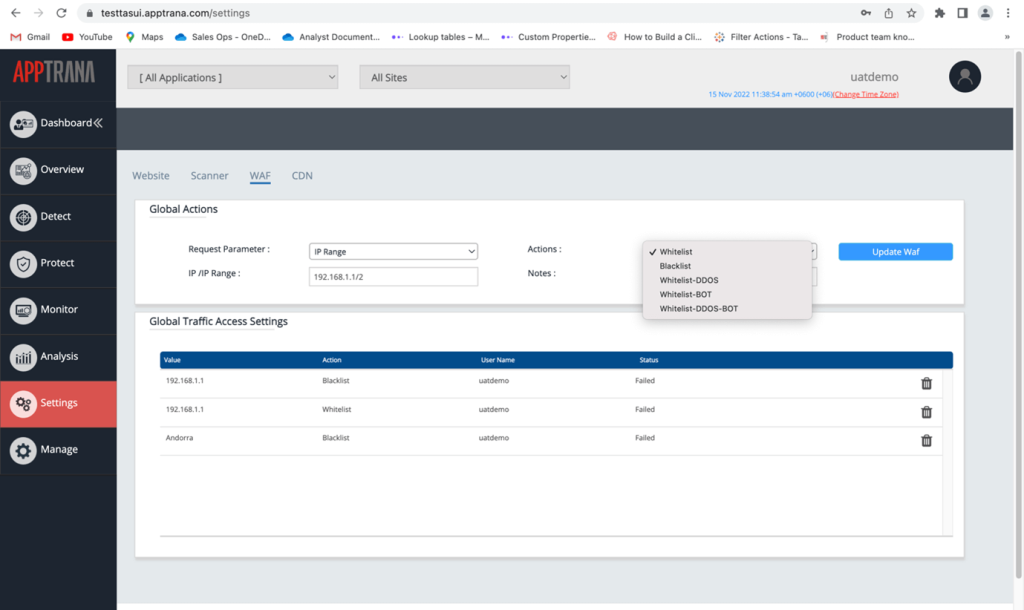
Task: Delete the Andorra blacklist entry via trash icon
Action: click(x=925, y=440)
